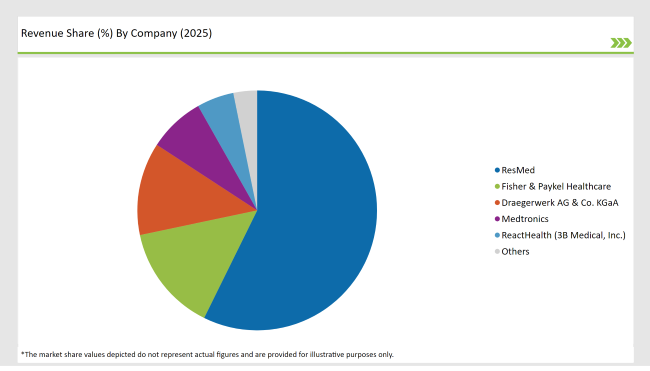Click the 'Others' legend label
This screenshot has width=650, height=371.
tap(515, 252)
